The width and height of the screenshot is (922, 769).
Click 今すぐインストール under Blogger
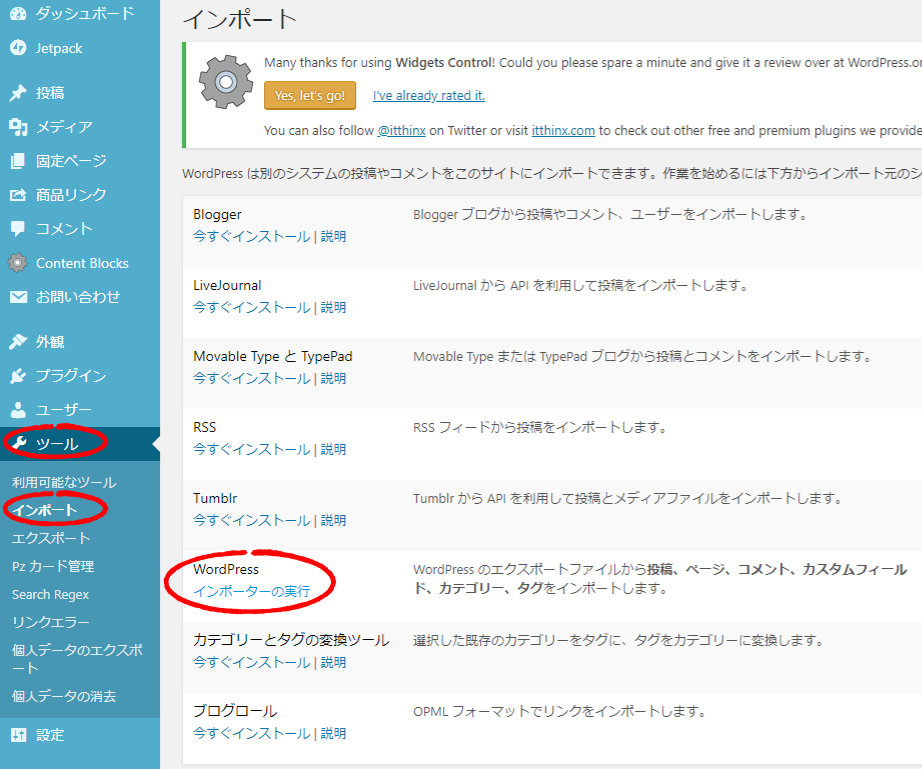(251, 237)
